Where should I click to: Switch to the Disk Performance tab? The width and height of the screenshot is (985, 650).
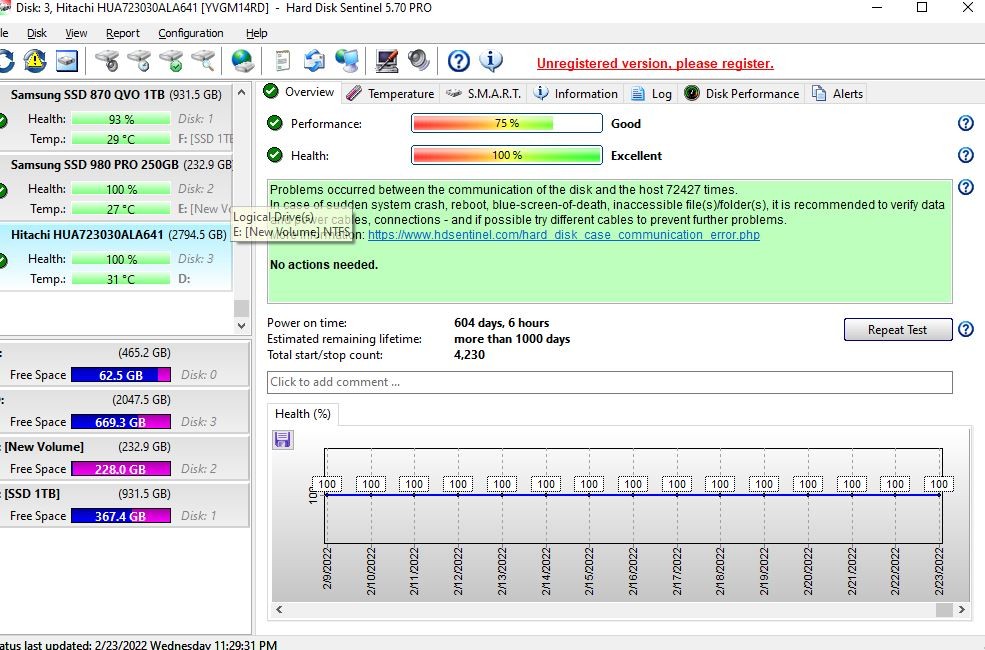point(741,94)
